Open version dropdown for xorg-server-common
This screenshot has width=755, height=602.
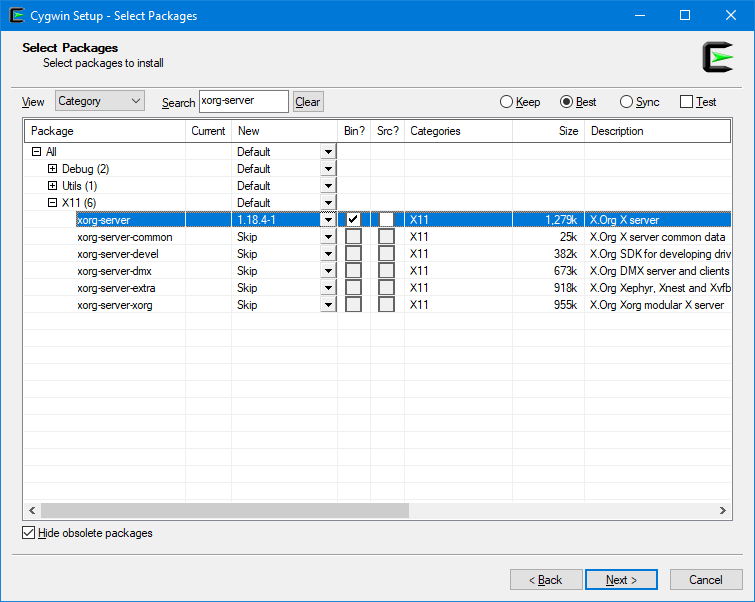tap(328, 237)
